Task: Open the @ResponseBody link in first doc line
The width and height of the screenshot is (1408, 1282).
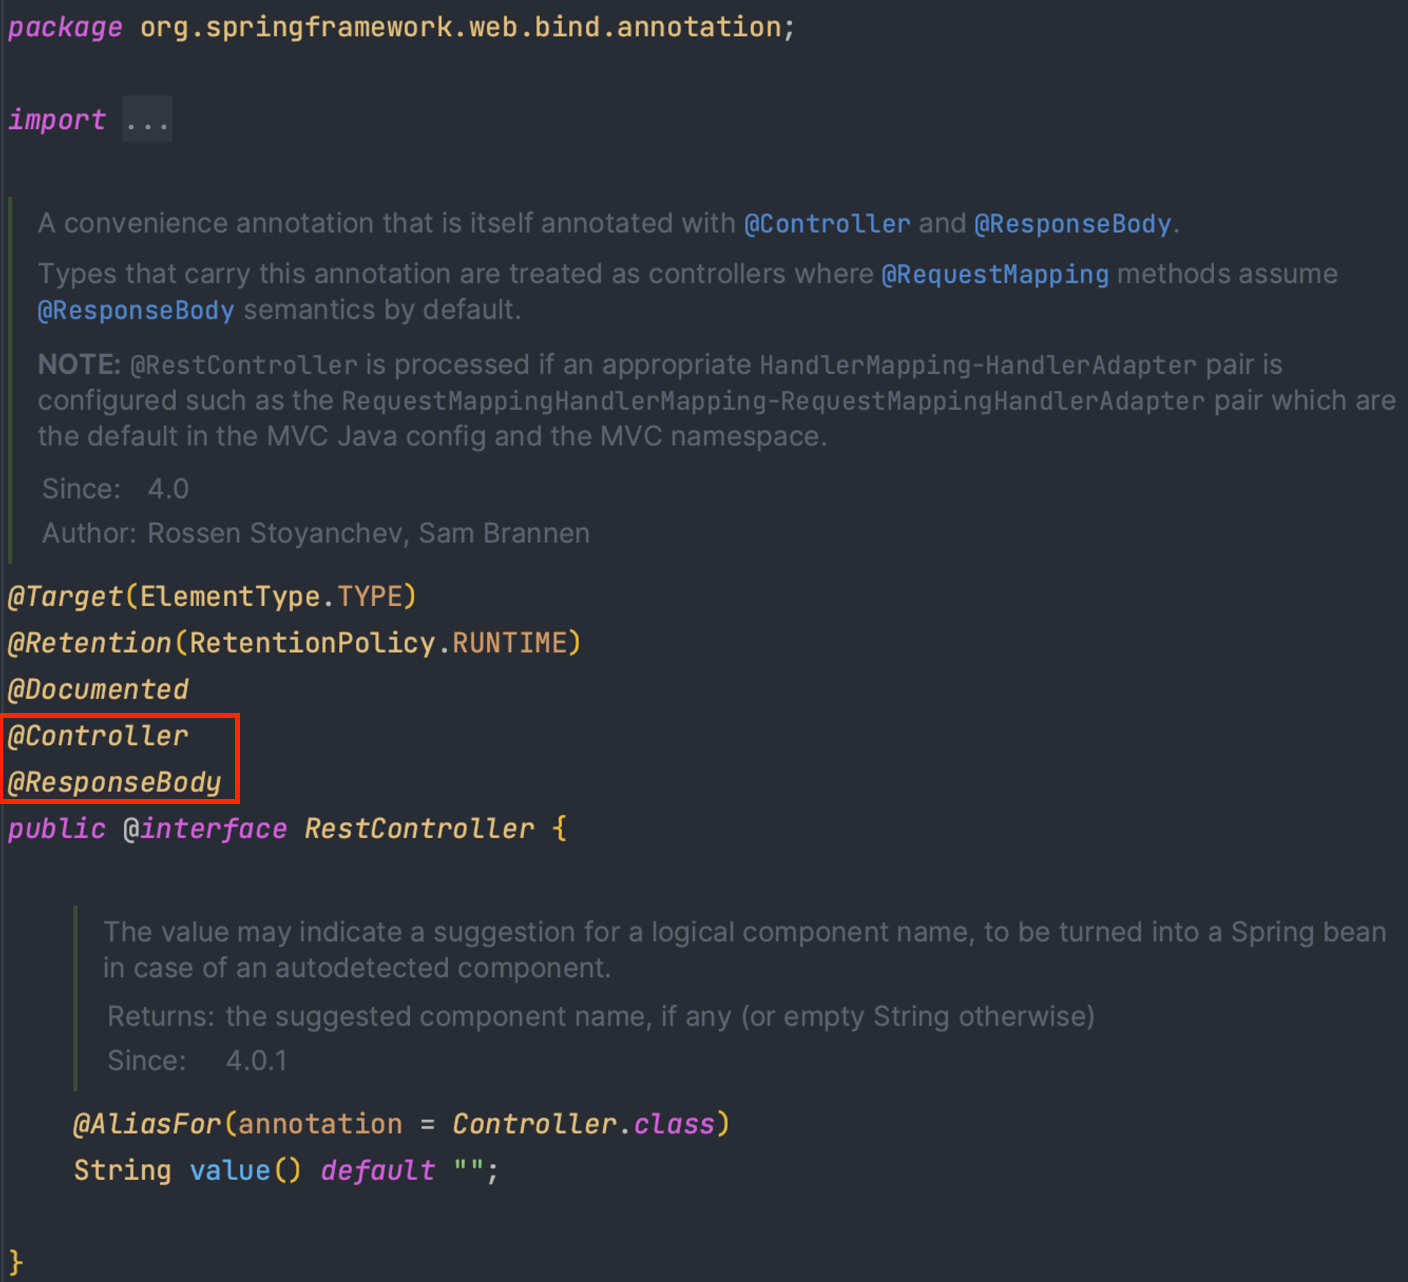Action: click(x=1072, y=224)
